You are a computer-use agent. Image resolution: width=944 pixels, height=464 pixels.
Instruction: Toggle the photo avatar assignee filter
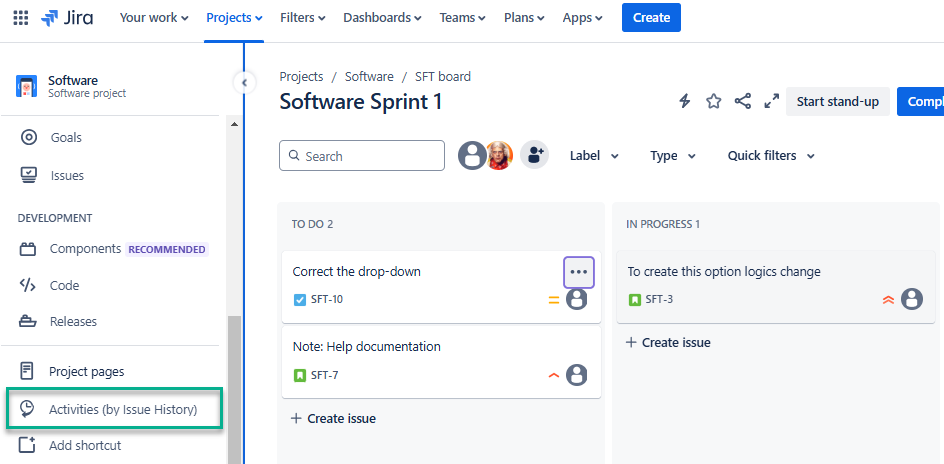pyautogui.click(x=499, y=155)
